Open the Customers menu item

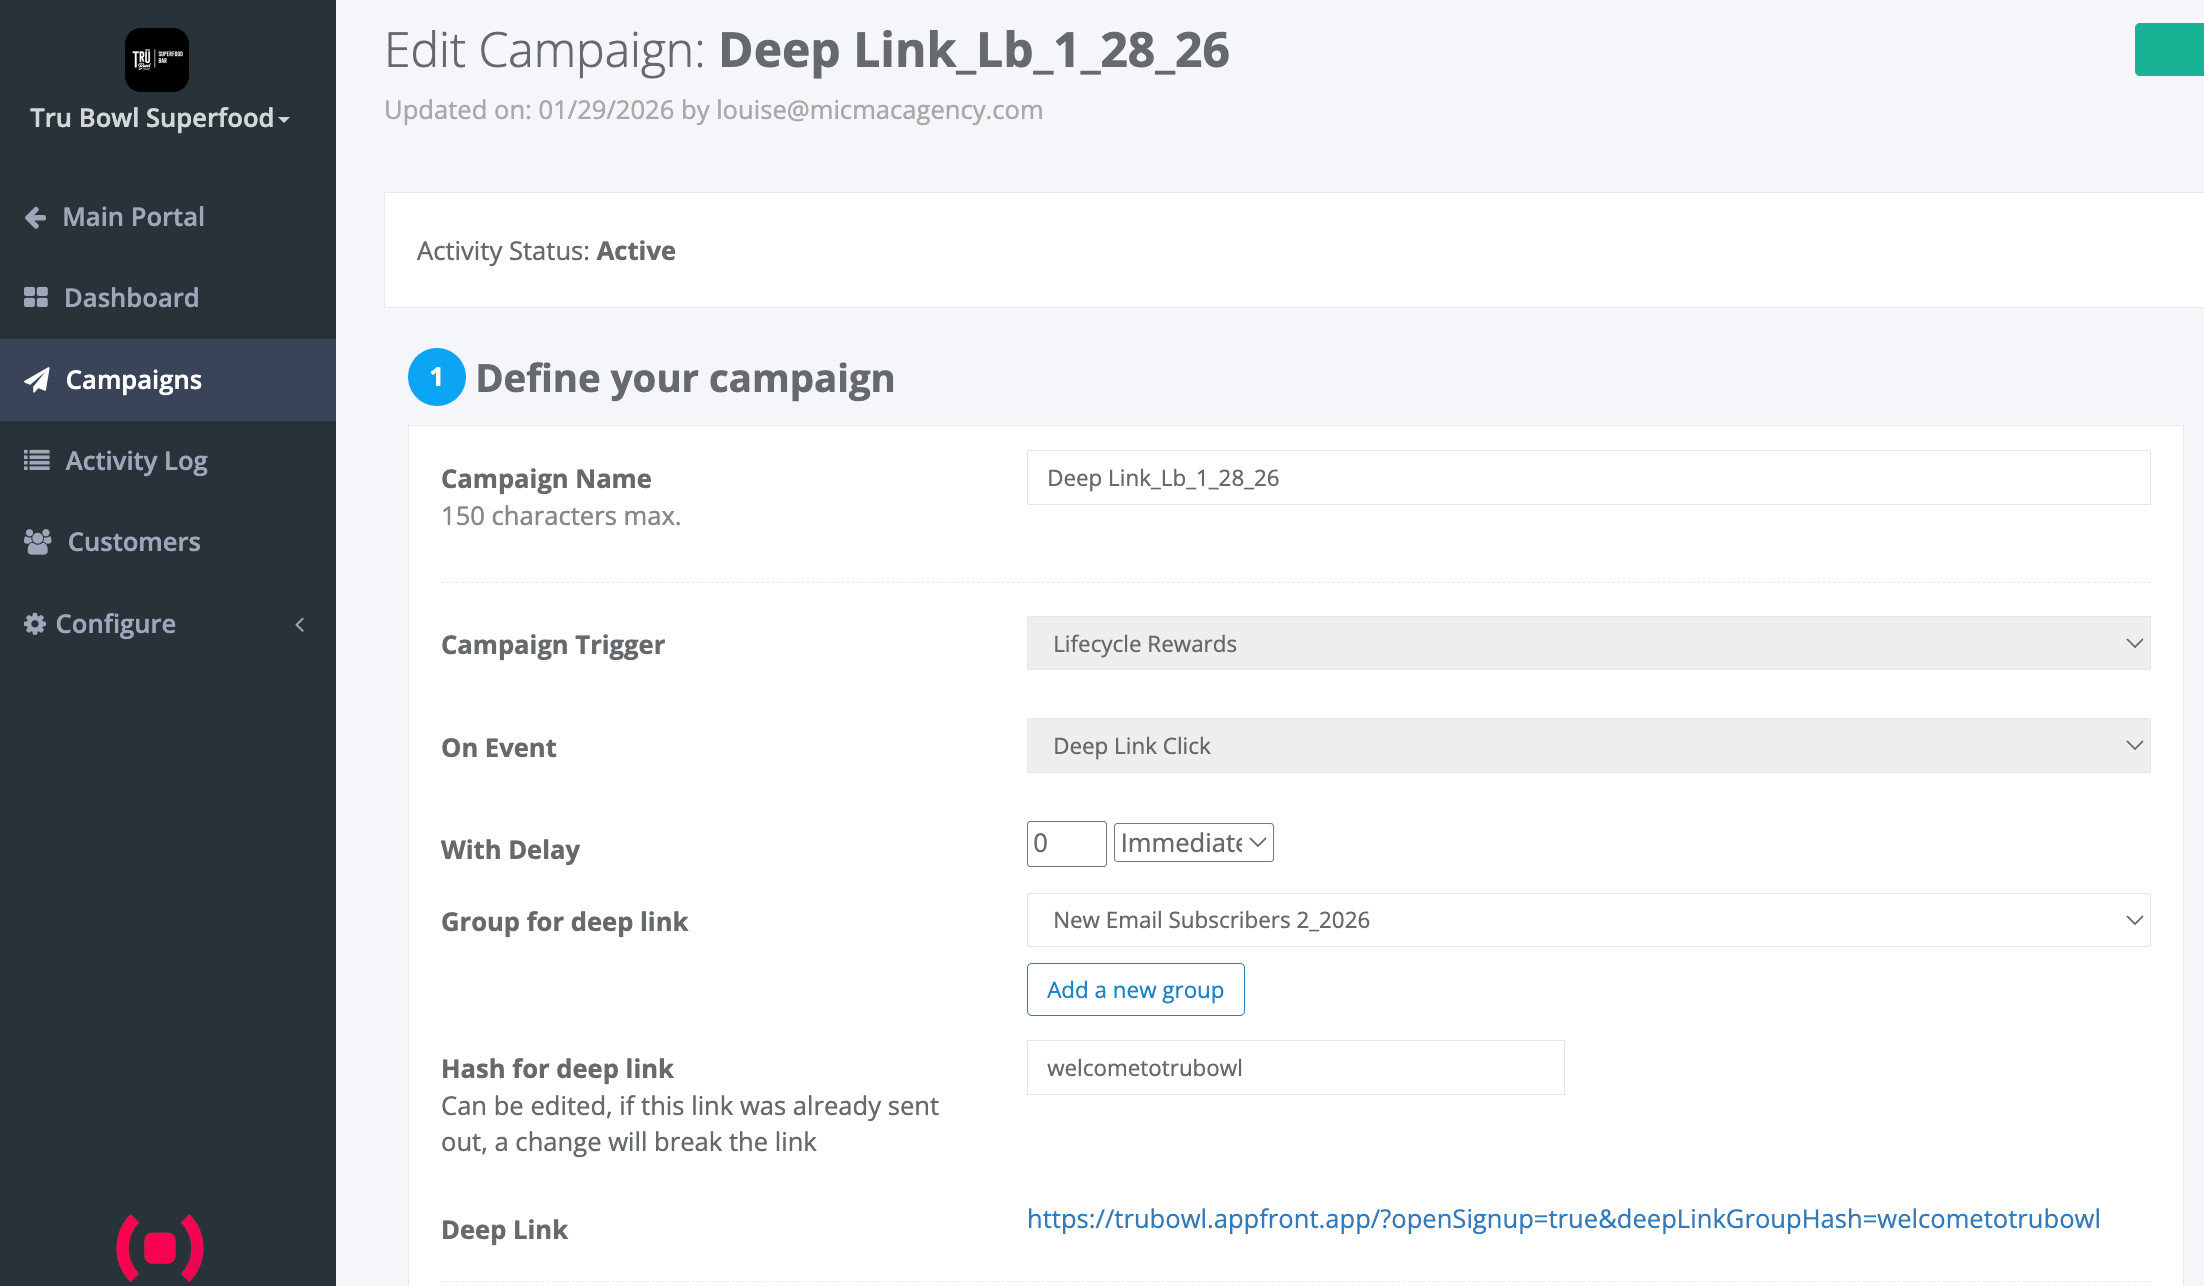tap(134, 542)
